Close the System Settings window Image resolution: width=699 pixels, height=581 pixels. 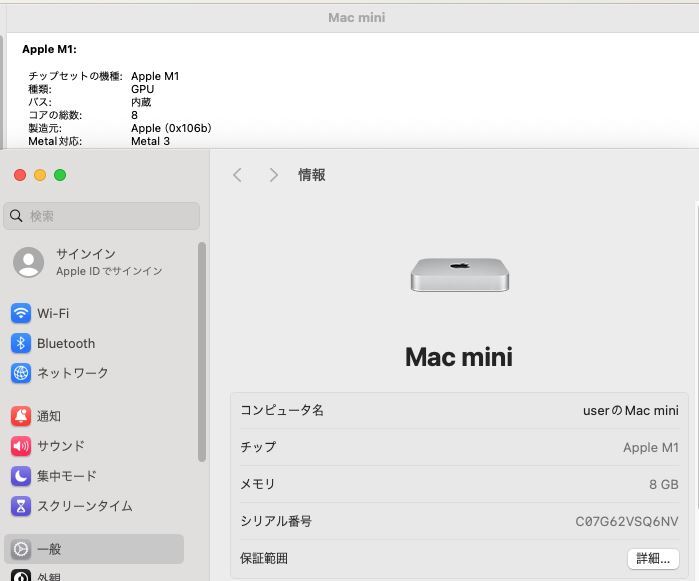[20, 175]
